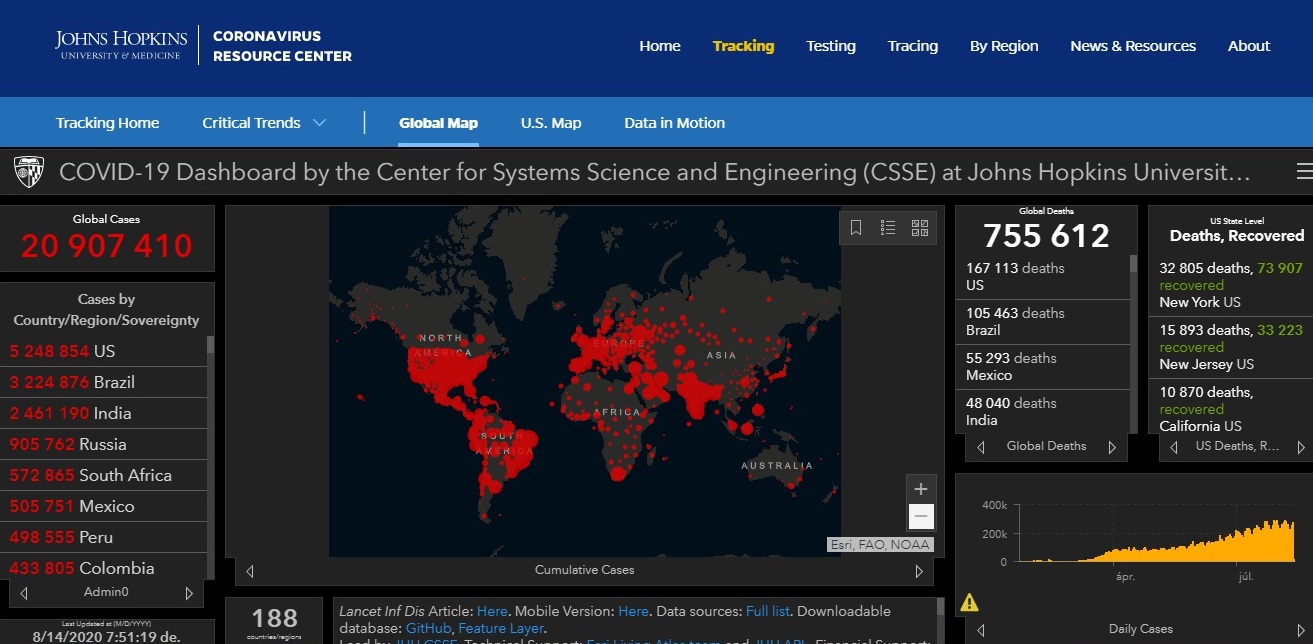Open the Data in Motion tab
The width and height of the screenshot is (1313, 644).
(x=675, y=123)
